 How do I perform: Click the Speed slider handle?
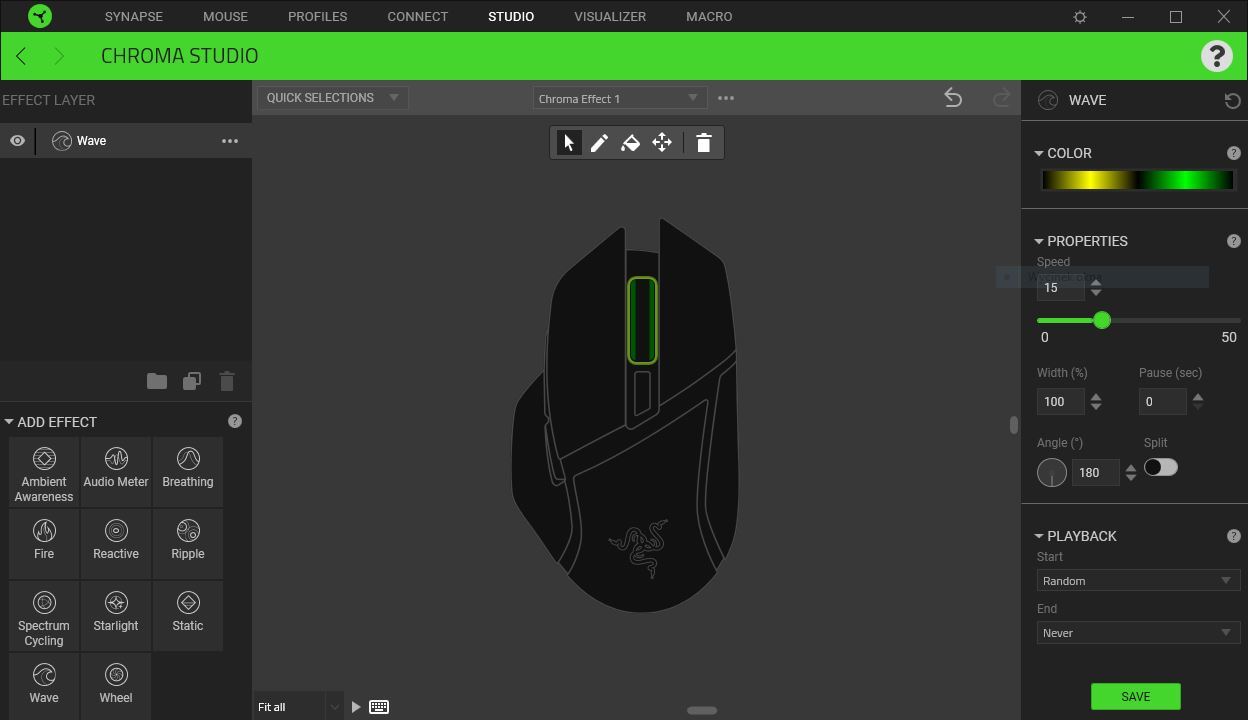1102,320
